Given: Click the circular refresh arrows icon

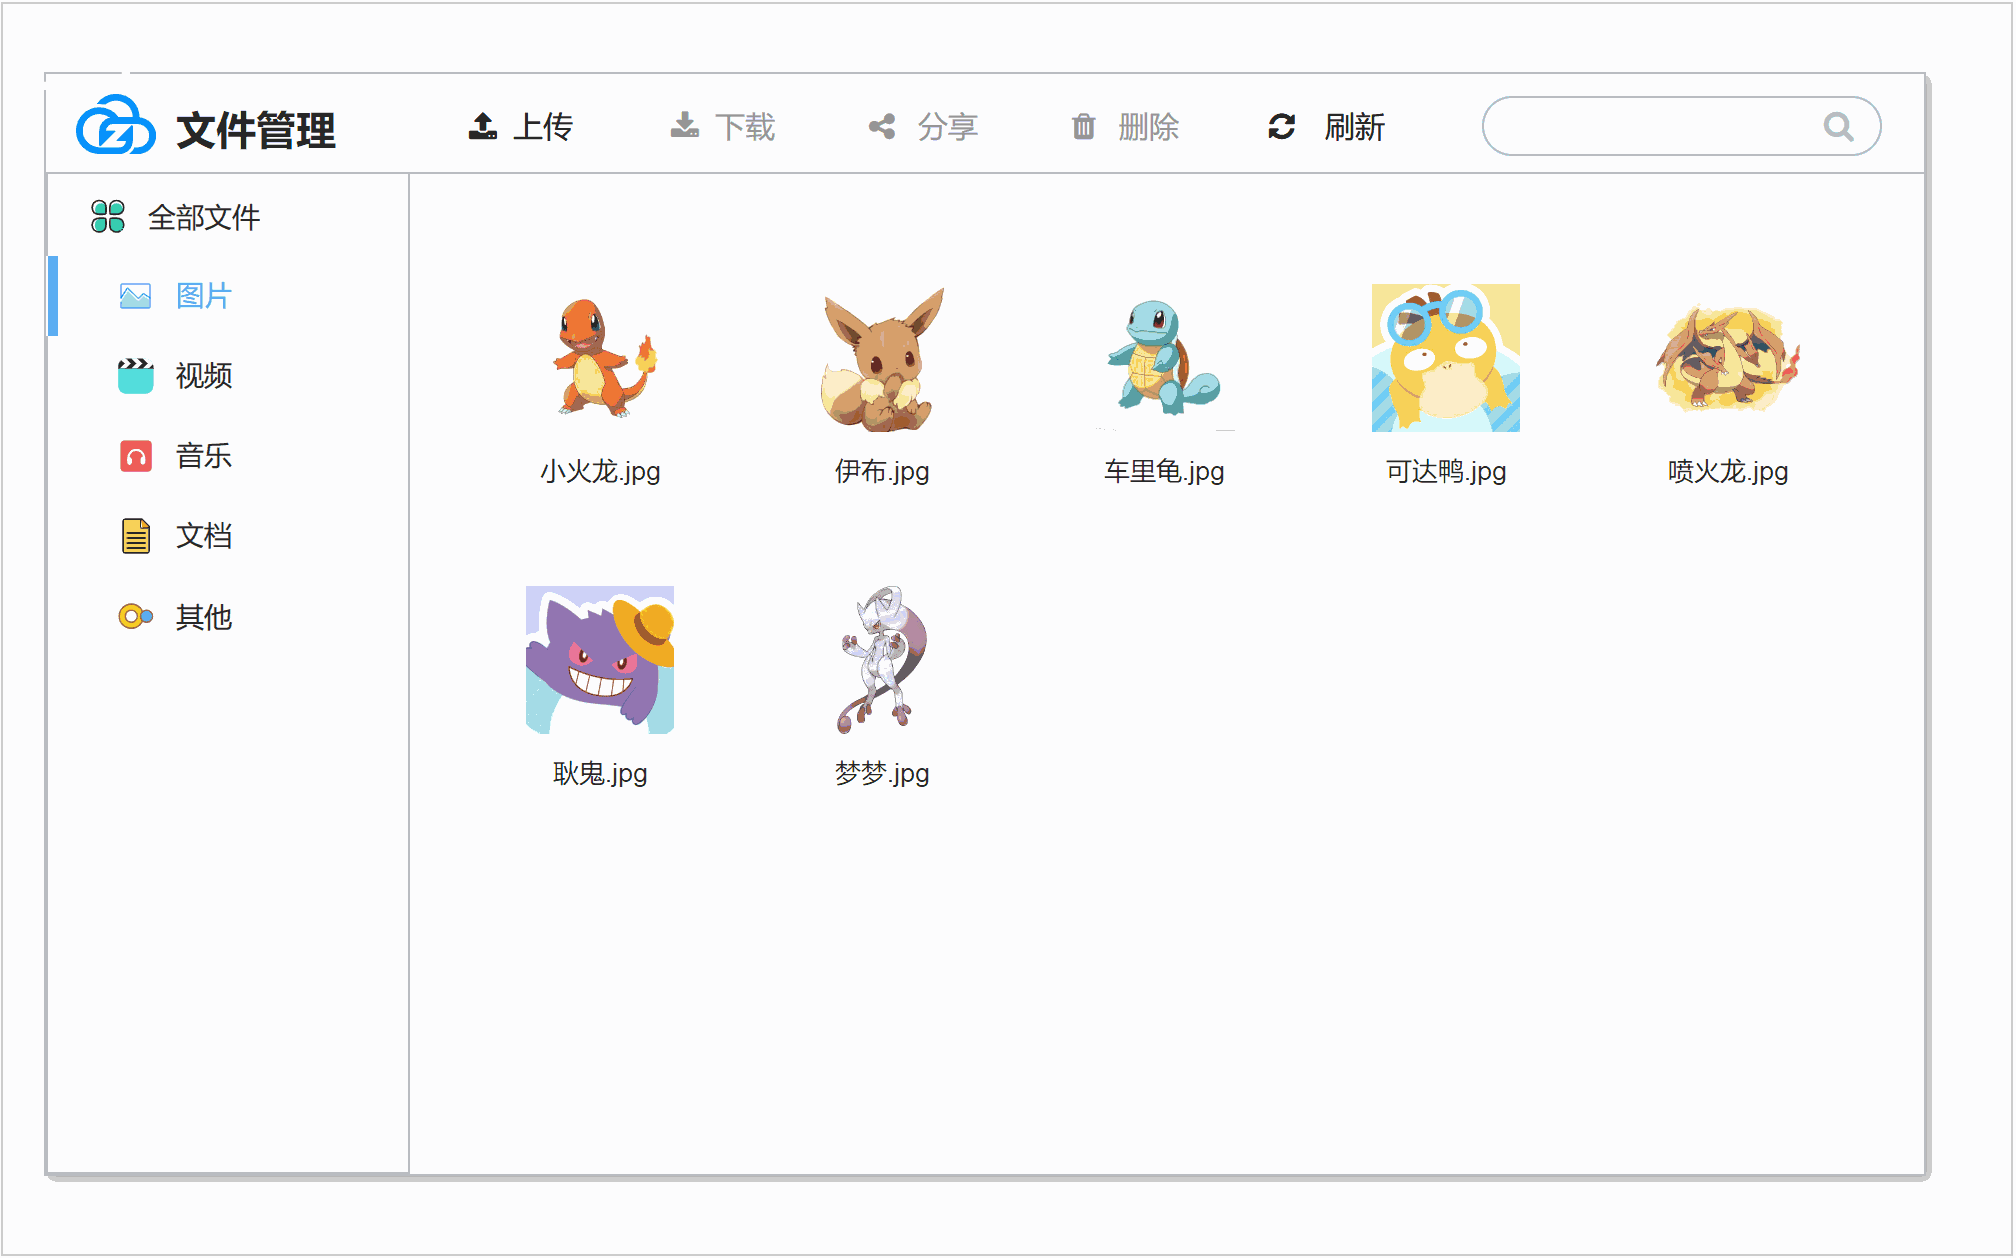Looking at the screenshot, I should 1282,126.
